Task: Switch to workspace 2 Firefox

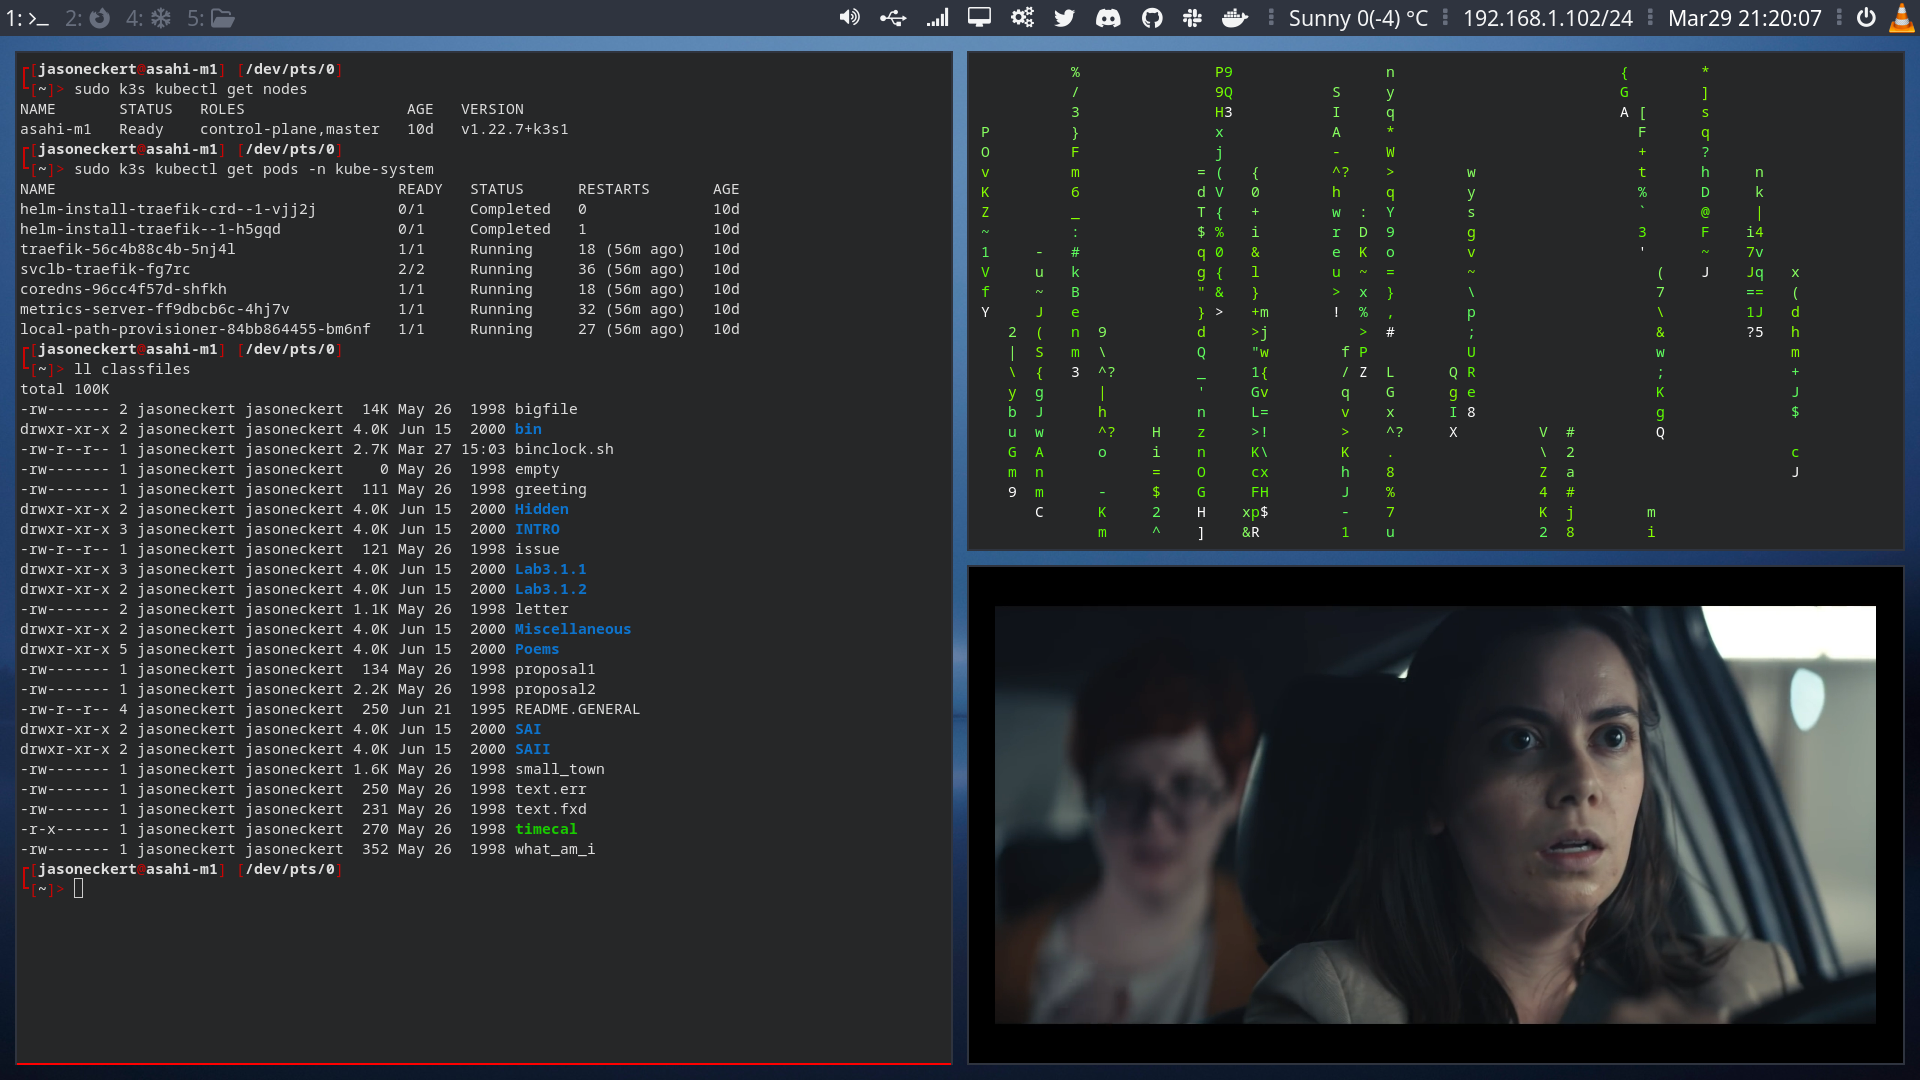Action: pyautogui.click(x=88, y=18)
